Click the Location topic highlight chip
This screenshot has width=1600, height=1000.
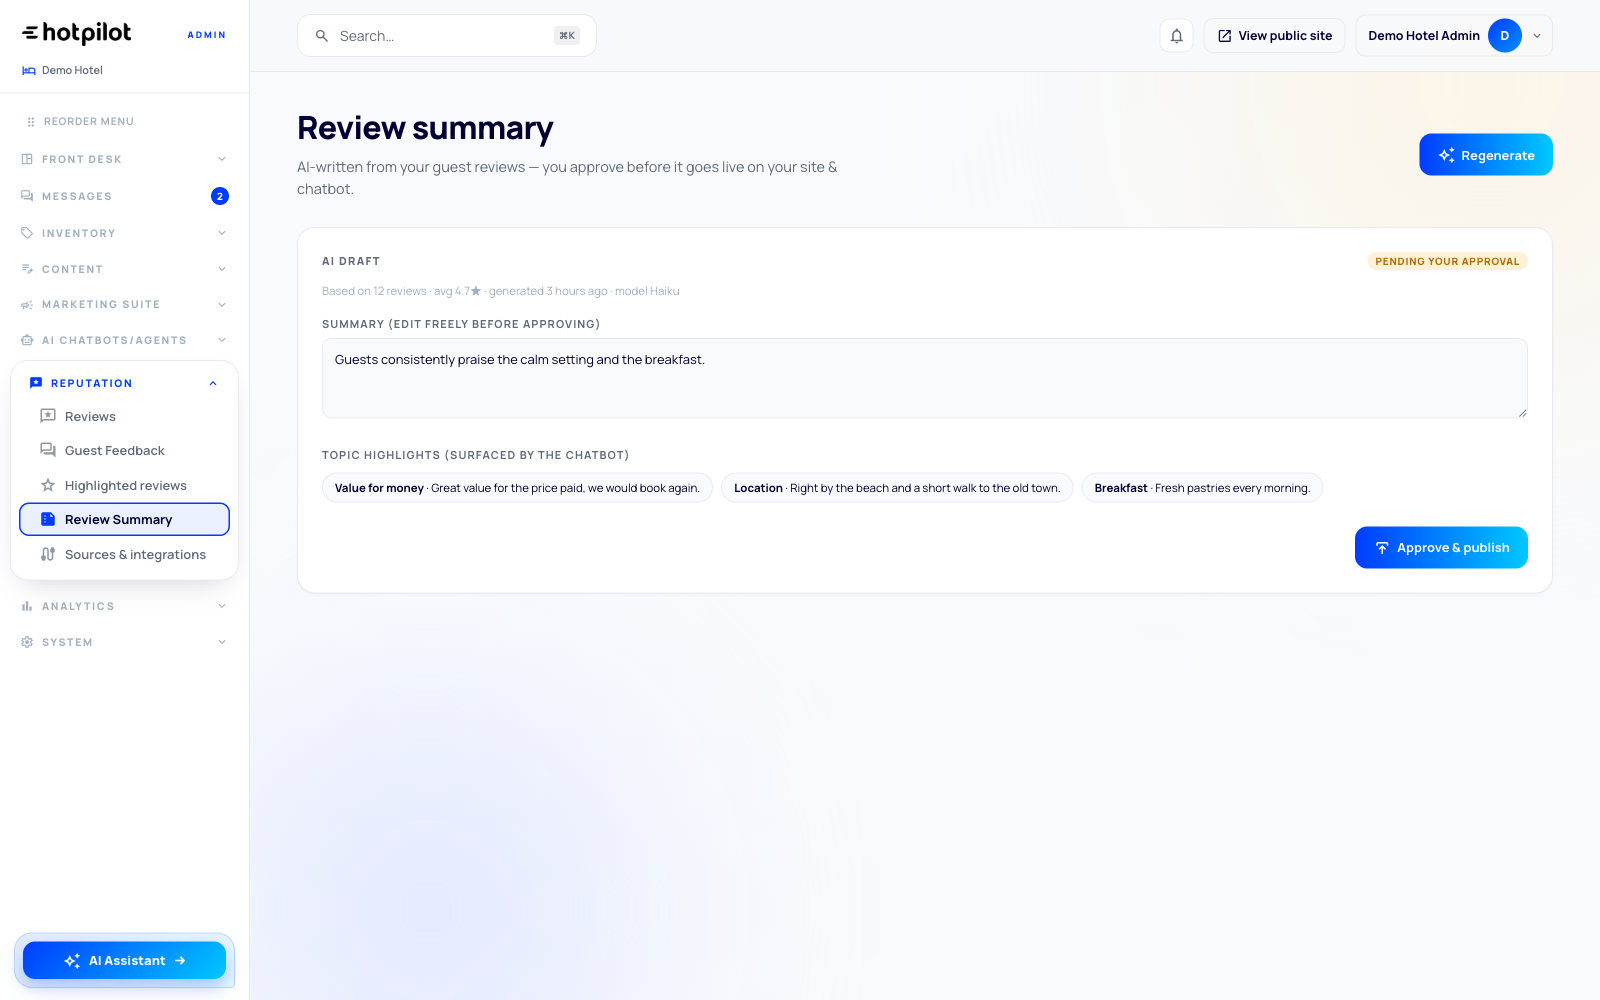pyautogui.click(x=897, y=488)
